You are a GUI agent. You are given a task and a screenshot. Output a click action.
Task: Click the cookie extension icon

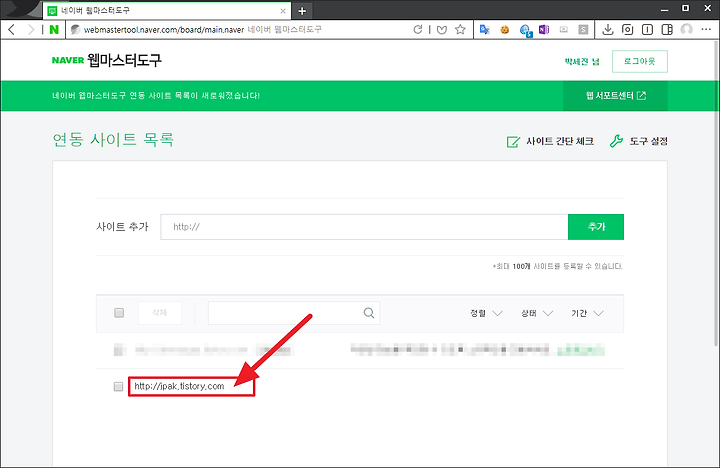tap(505, 30)
